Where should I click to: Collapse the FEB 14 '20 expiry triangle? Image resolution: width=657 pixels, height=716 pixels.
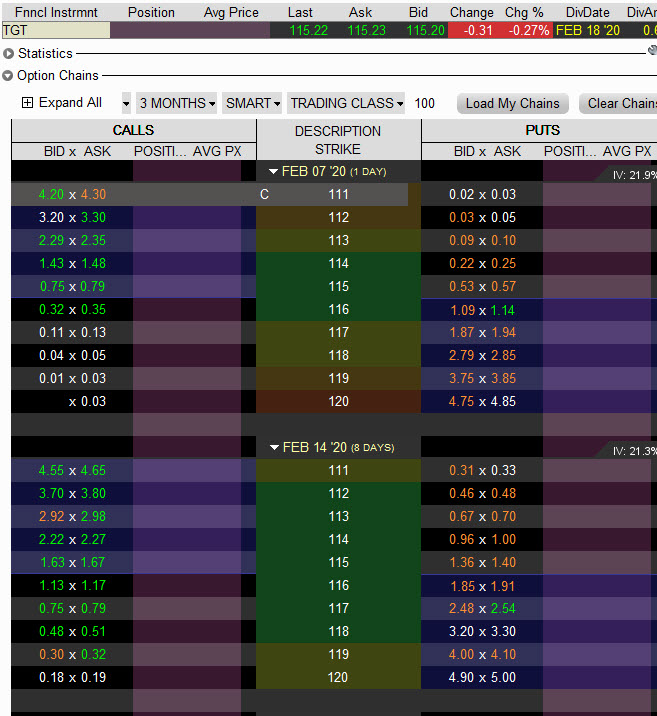click(x=274, y=448)
